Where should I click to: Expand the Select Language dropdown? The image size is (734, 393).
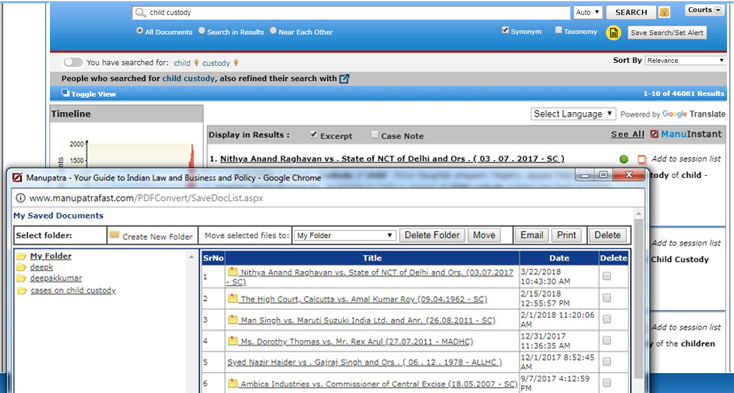coord(573,114)
